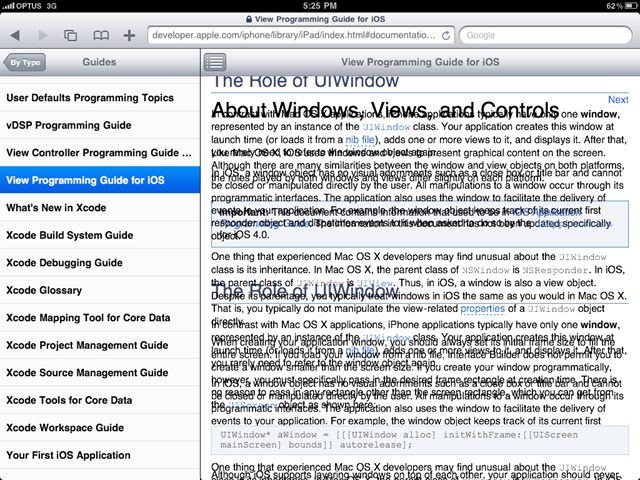The image size is (640, 480).
Task: Open the bookmarks book icon
Action: click(x=101, y=36)
